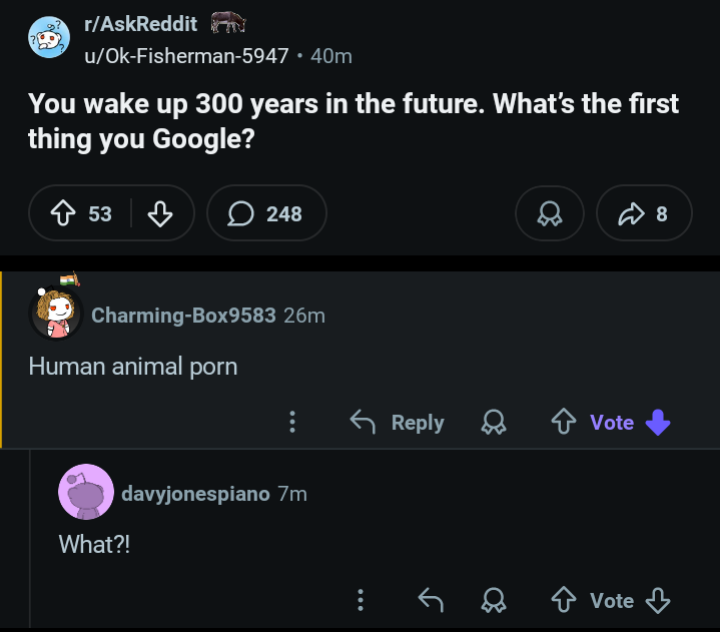Click the r/AskReddit community avatar
Screen dimensions: 720x632
pos(49,38)
